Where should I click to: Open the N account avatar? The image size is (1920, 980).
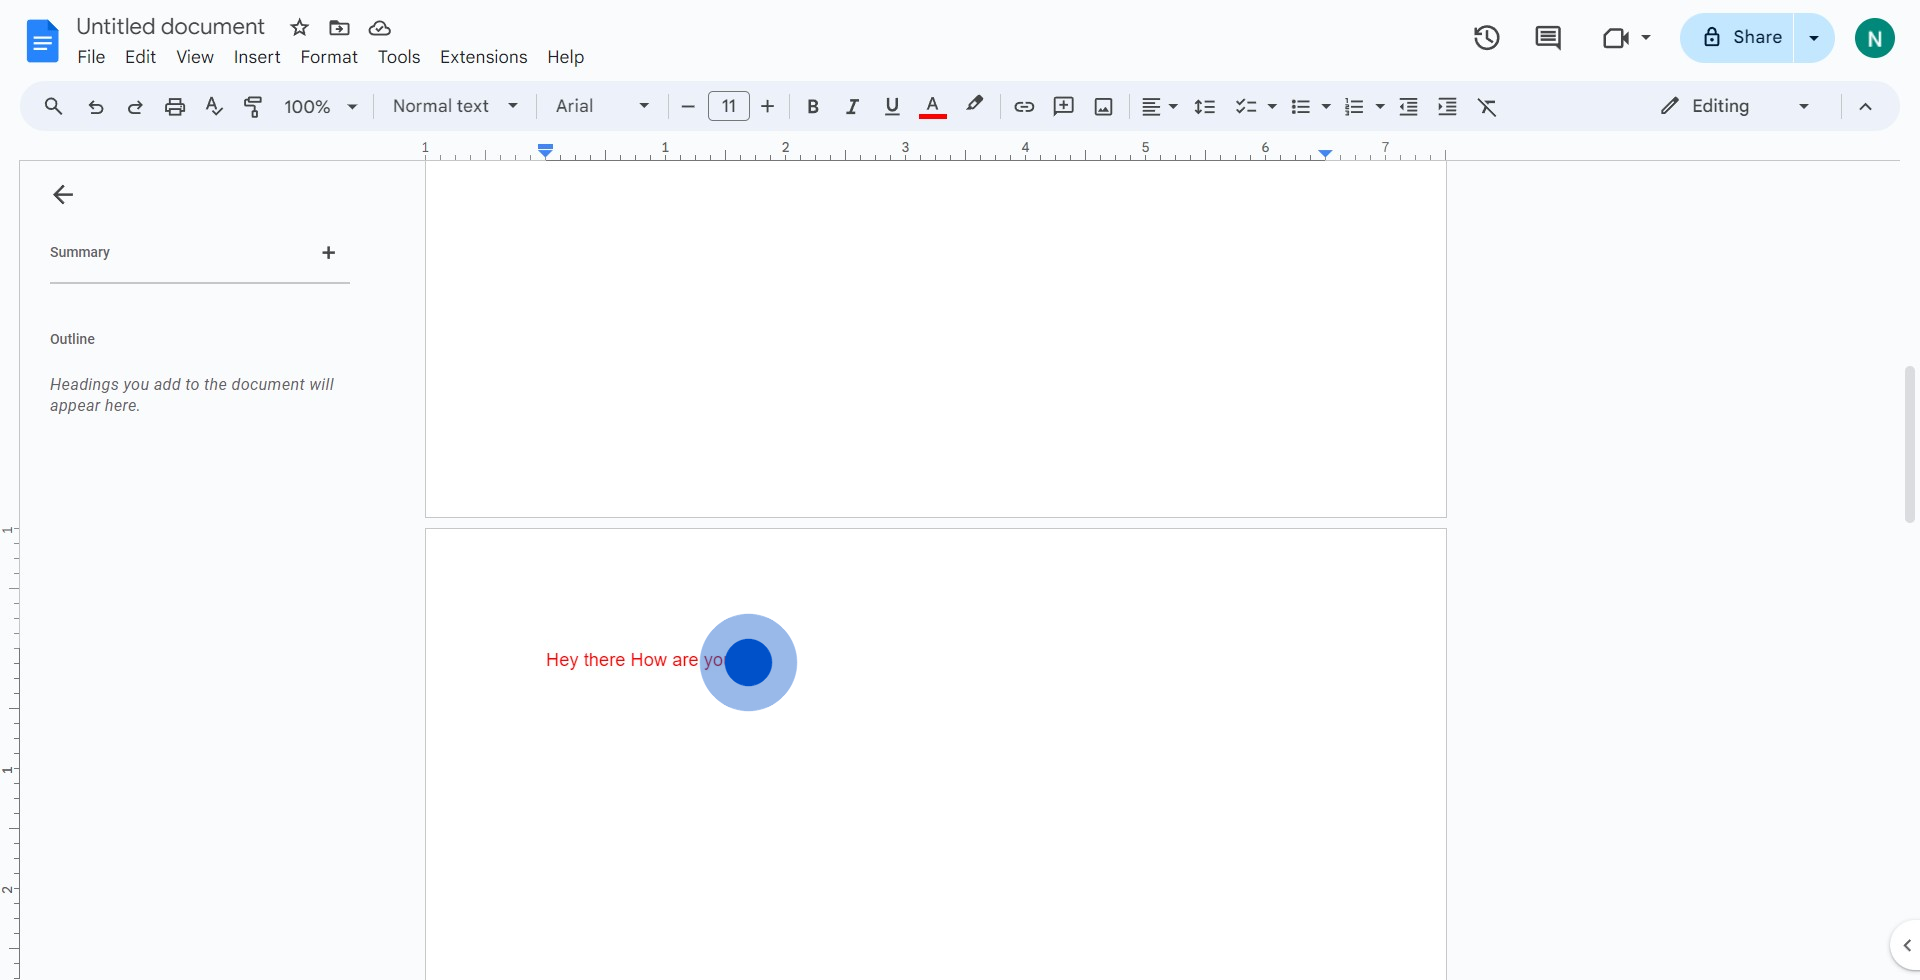click(x=1875, y=38)
